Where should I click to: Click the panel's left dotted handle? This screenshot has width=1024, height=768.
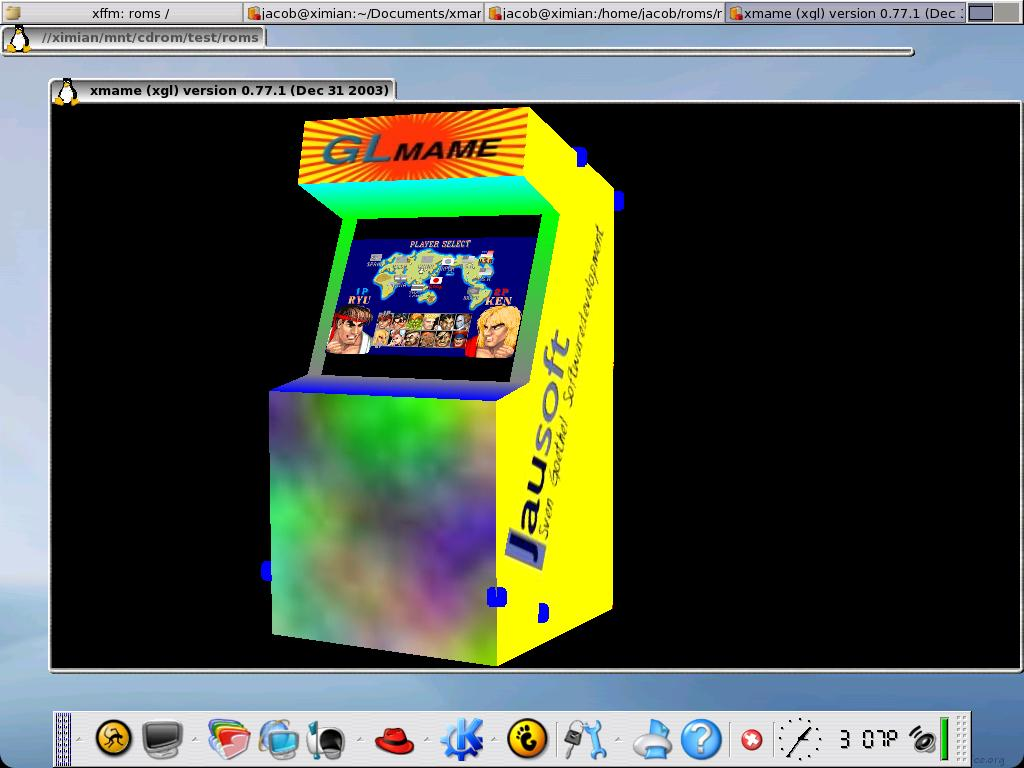pos(63,739)
